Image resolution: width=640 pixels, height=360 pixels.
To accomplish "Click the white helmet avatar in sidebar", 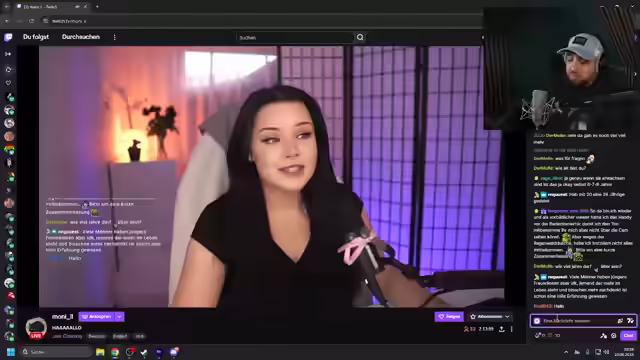I will point(9,282).
